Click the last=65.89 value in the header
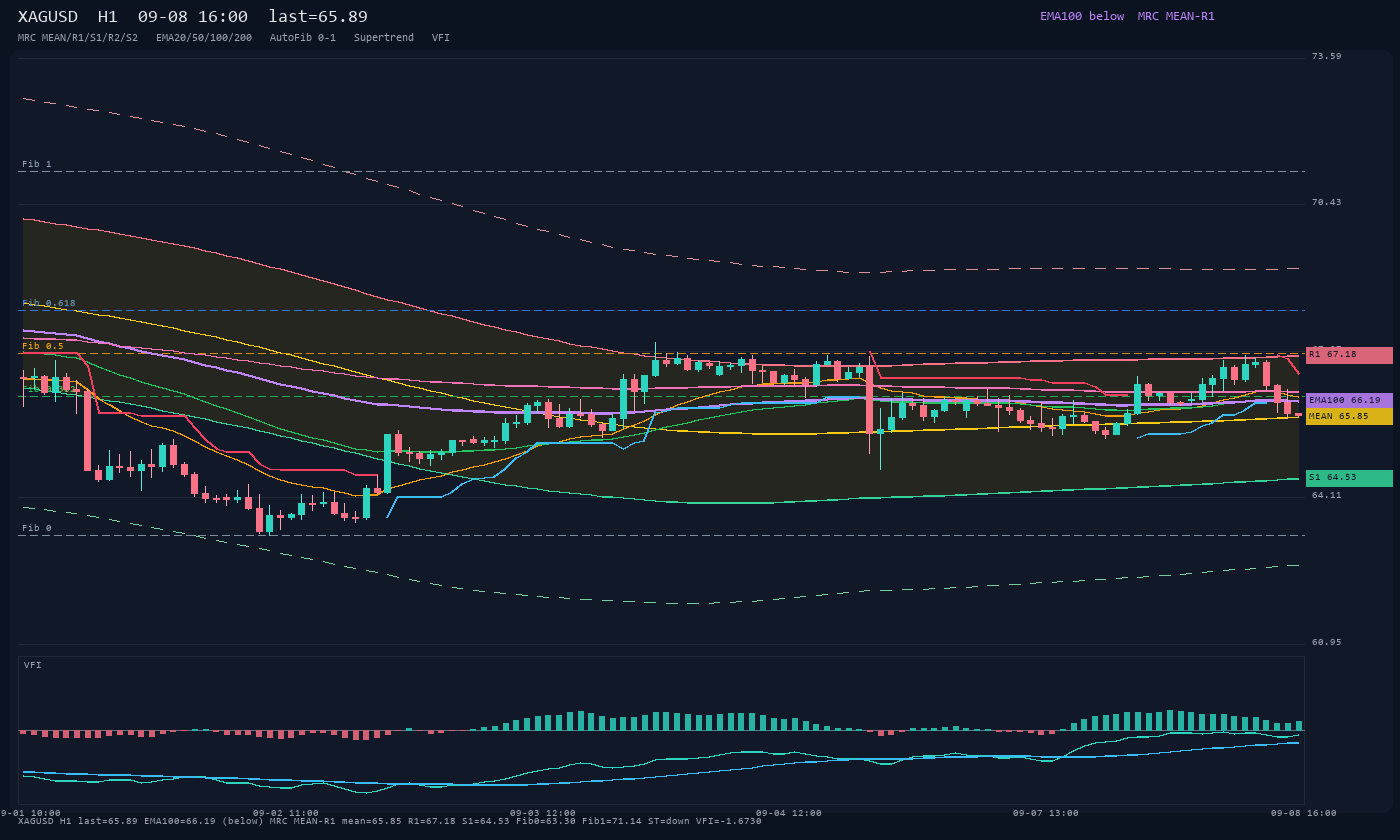1400x840 pixels. pyautogui.click(x=318, y=17)
